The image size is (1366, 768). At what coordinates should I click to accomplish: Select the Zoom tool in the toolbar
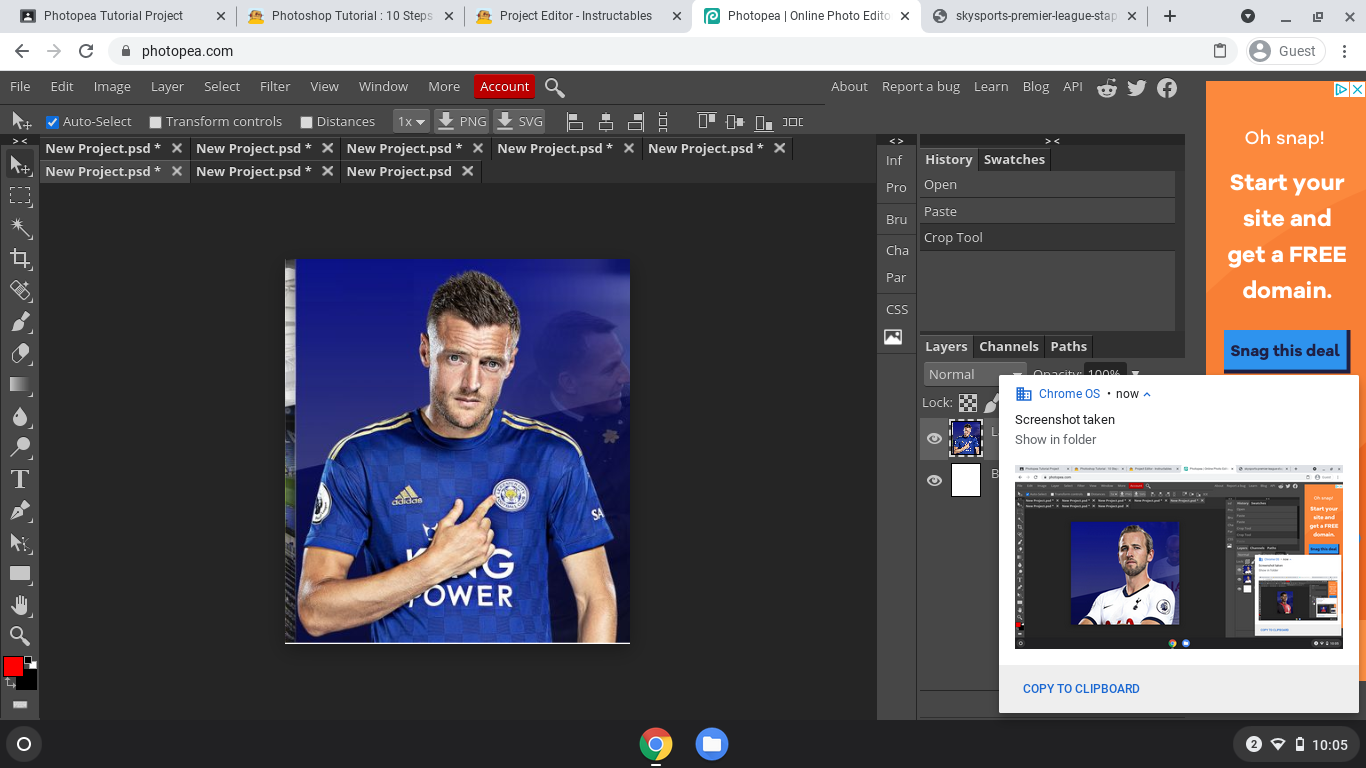[x=19, y=635]
